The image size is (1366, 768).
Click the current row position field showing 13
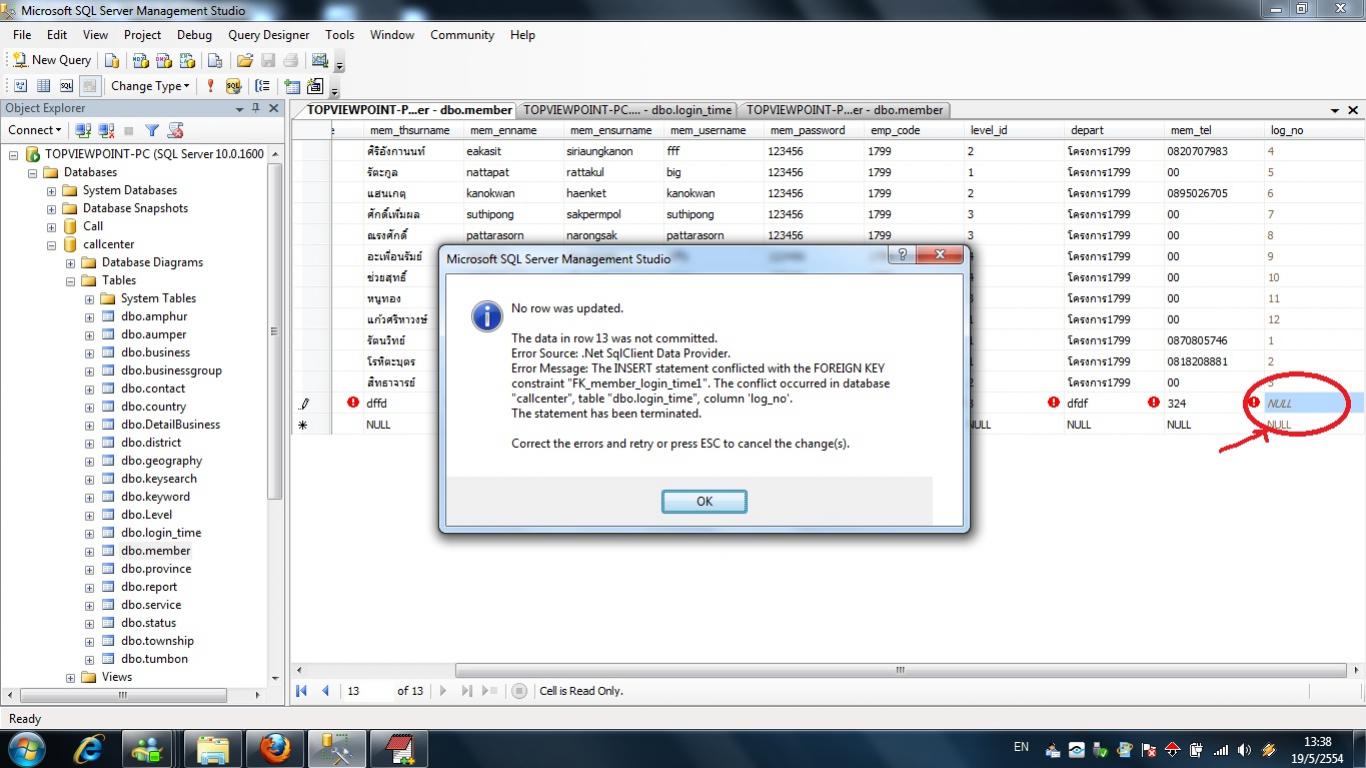pyautogui.click(x=367, y=691)
